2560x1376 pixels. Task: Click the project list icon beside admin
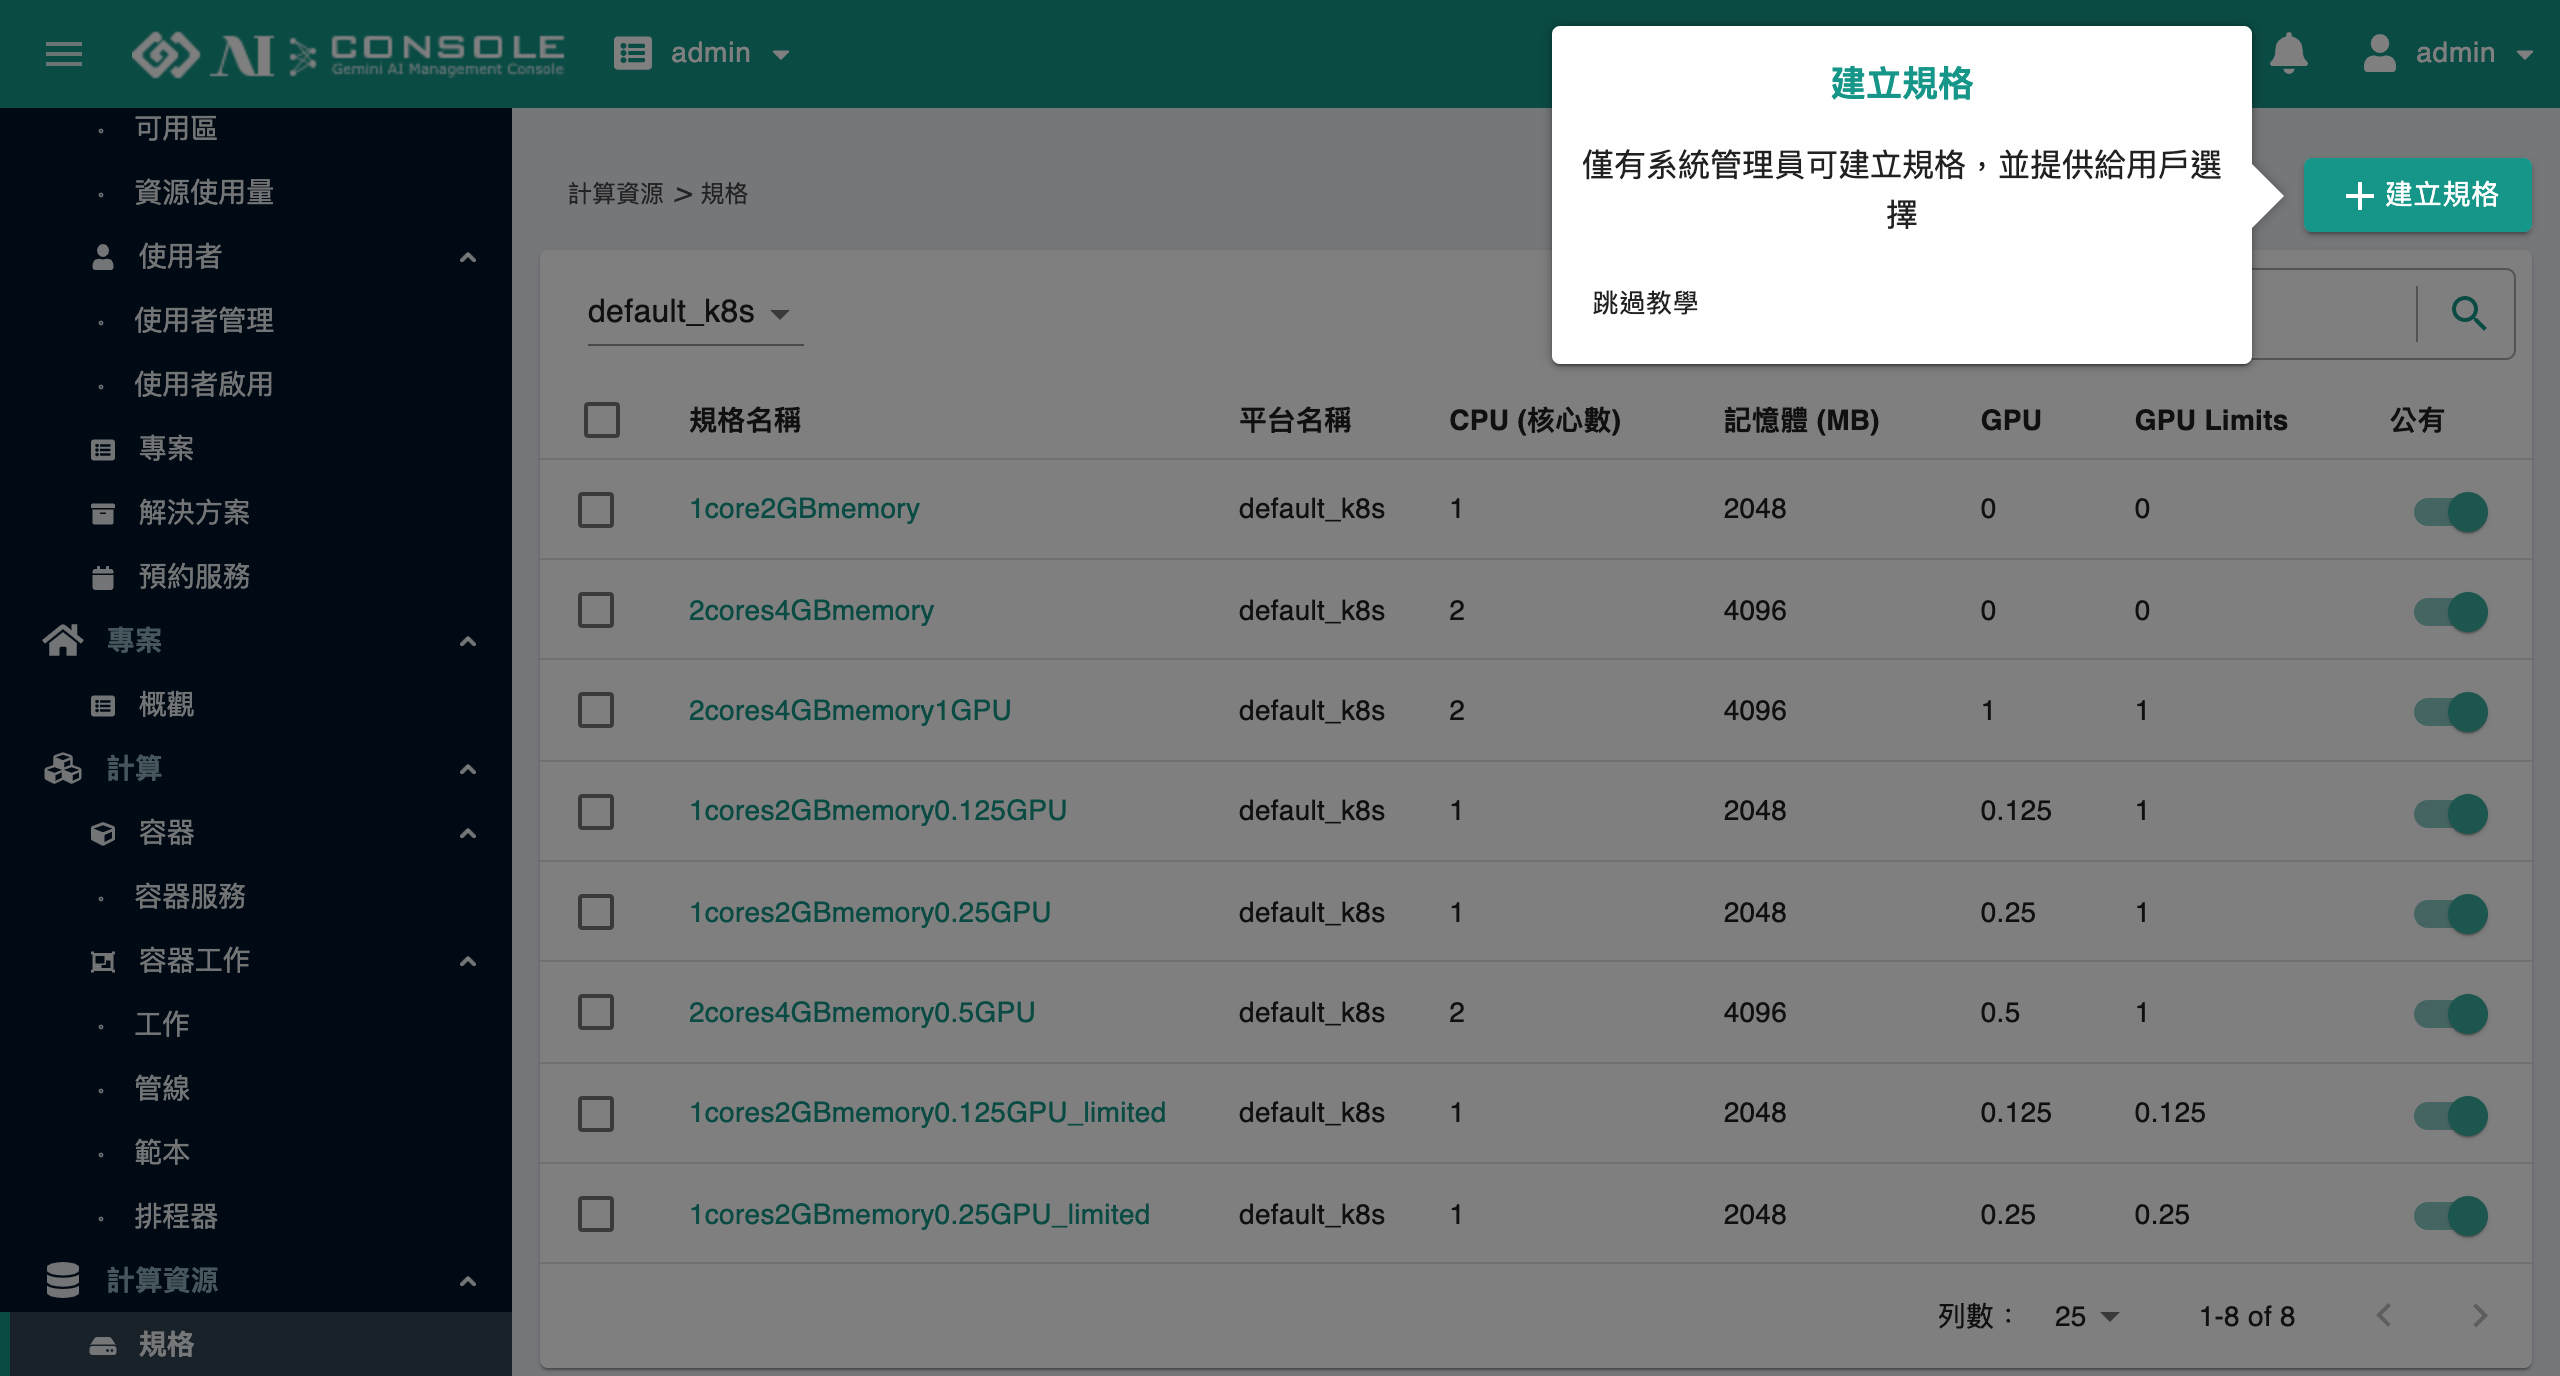[x=632, y=53]
